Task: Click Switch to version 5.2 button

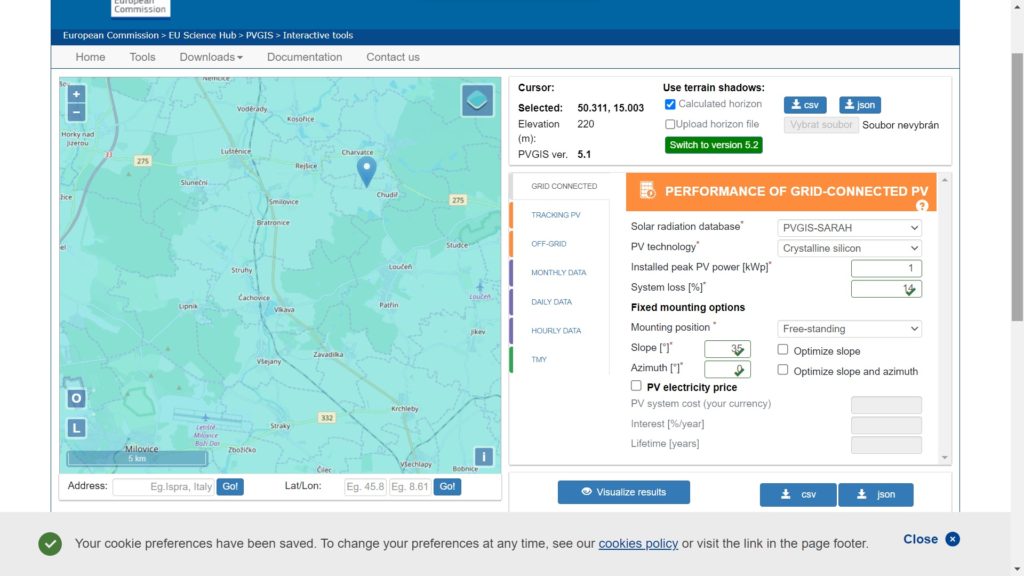Action: pyautogui.click(x=714, y=145)
